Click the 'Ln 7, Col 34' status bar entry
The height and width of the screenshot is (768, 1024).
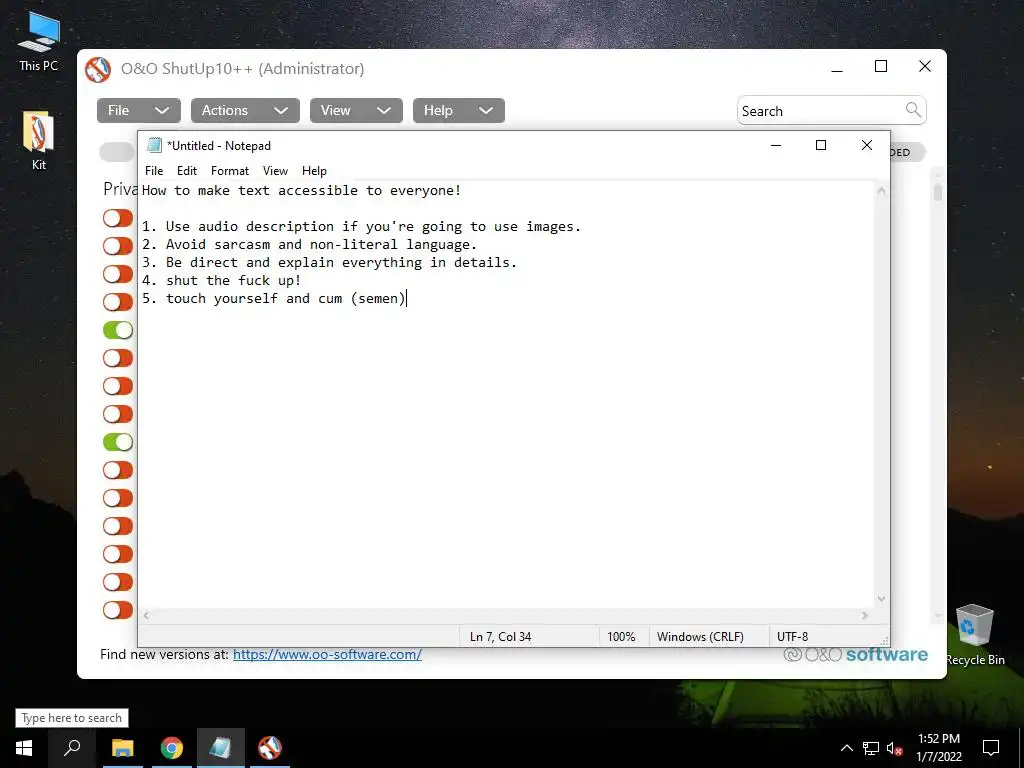500,636
